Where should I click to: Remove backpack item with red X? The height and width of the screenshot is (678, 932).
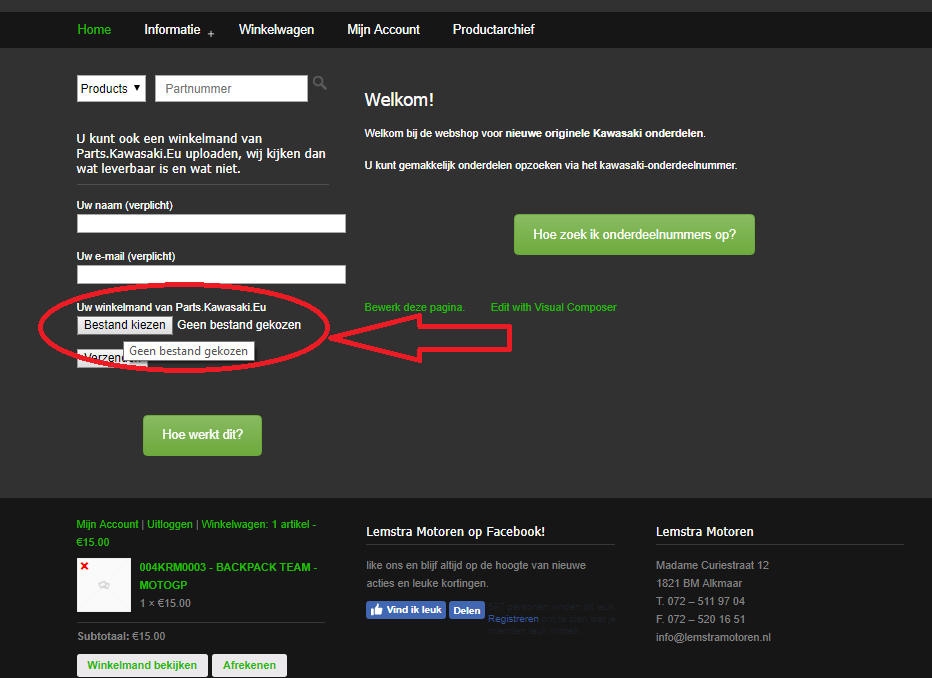tap(84, 566)
